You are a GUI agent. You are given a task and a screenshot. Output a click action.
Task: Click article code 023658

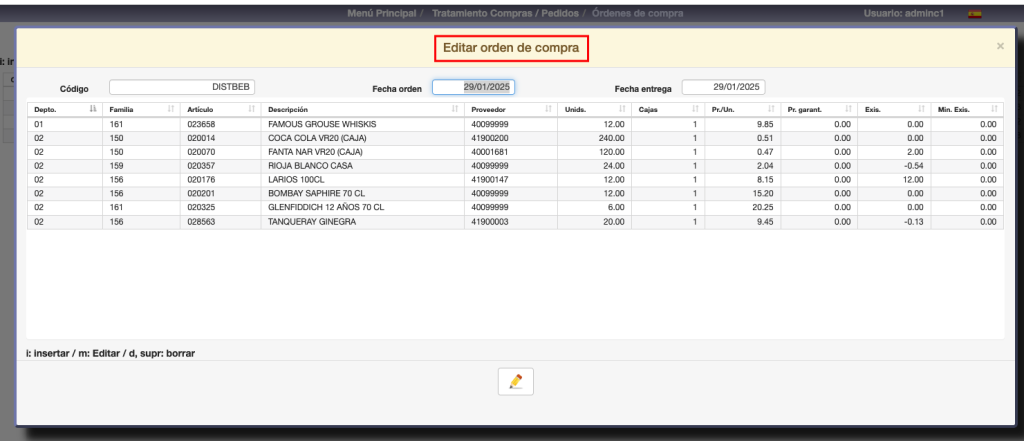pyautogui.click(x=200, y=124)
